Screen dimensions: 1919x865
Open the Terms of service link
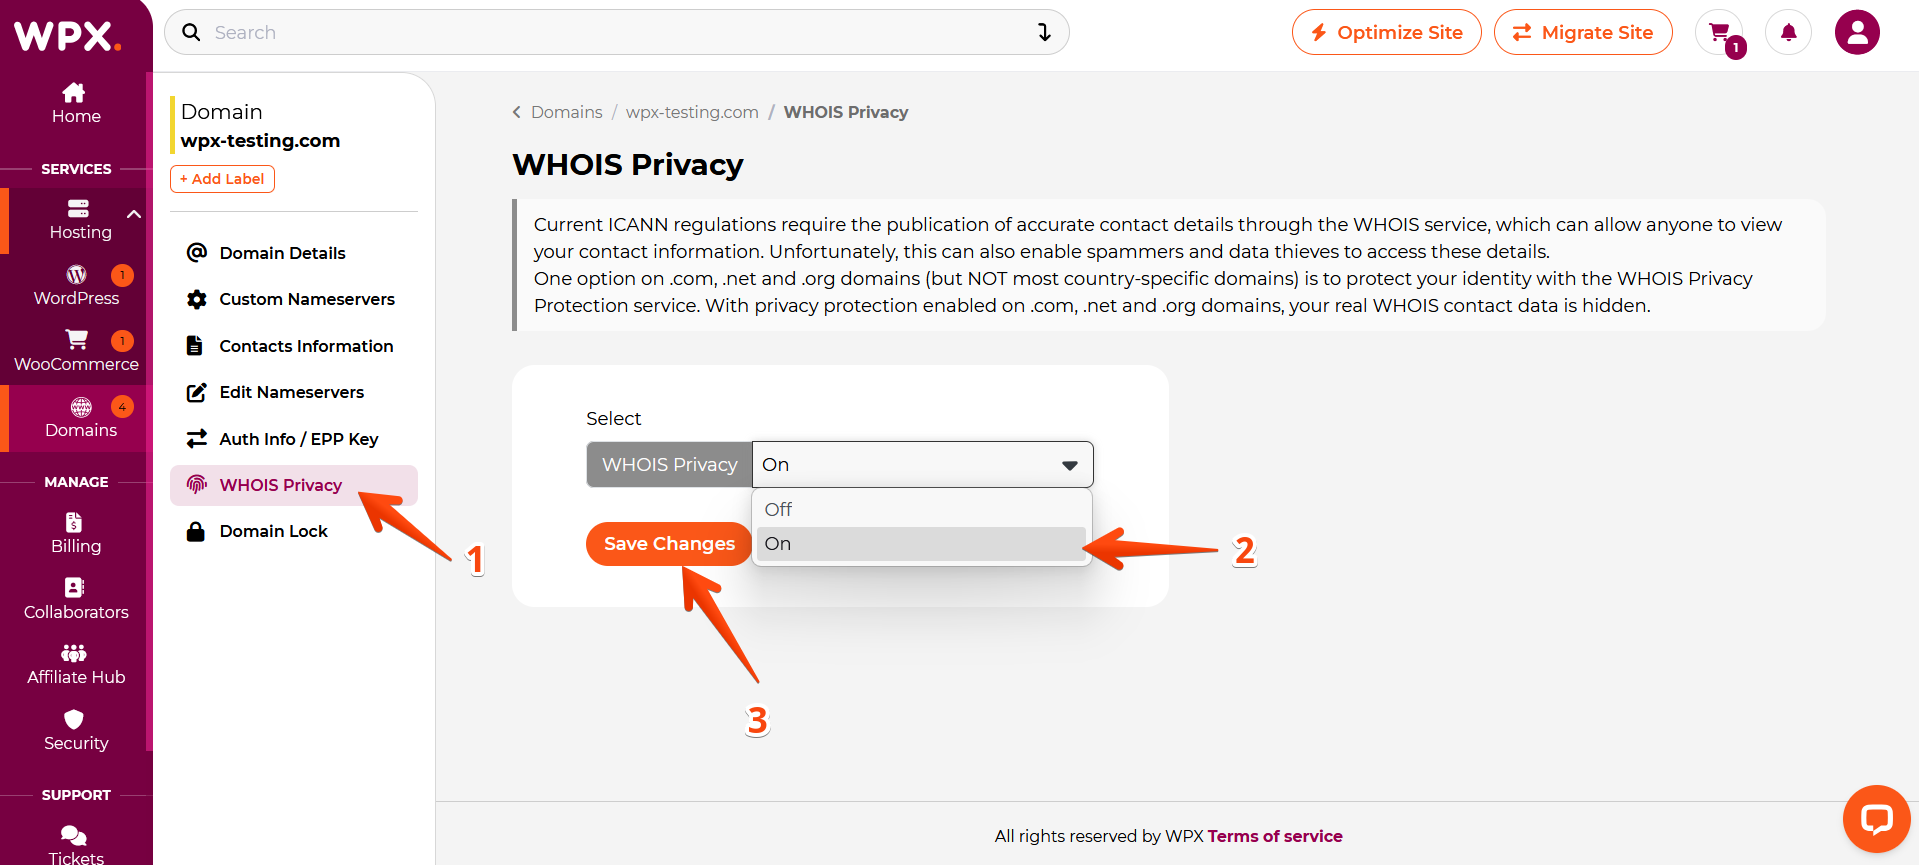point(1274,836)
